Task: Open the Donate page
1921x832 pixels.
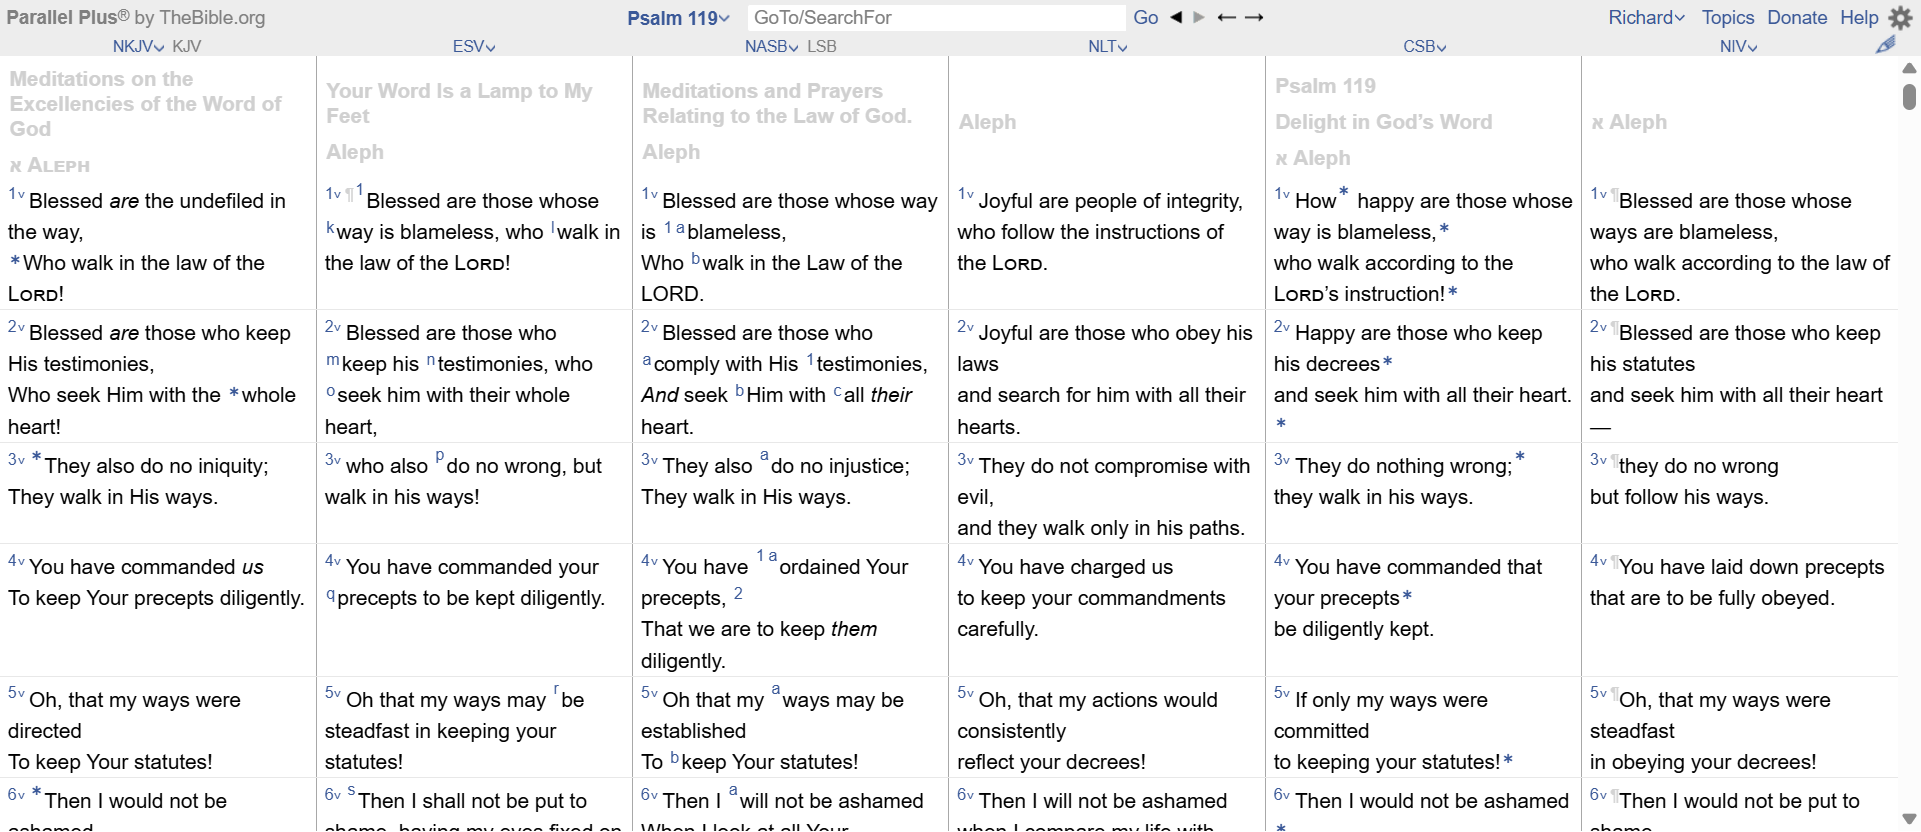Action: point(1797,17)
